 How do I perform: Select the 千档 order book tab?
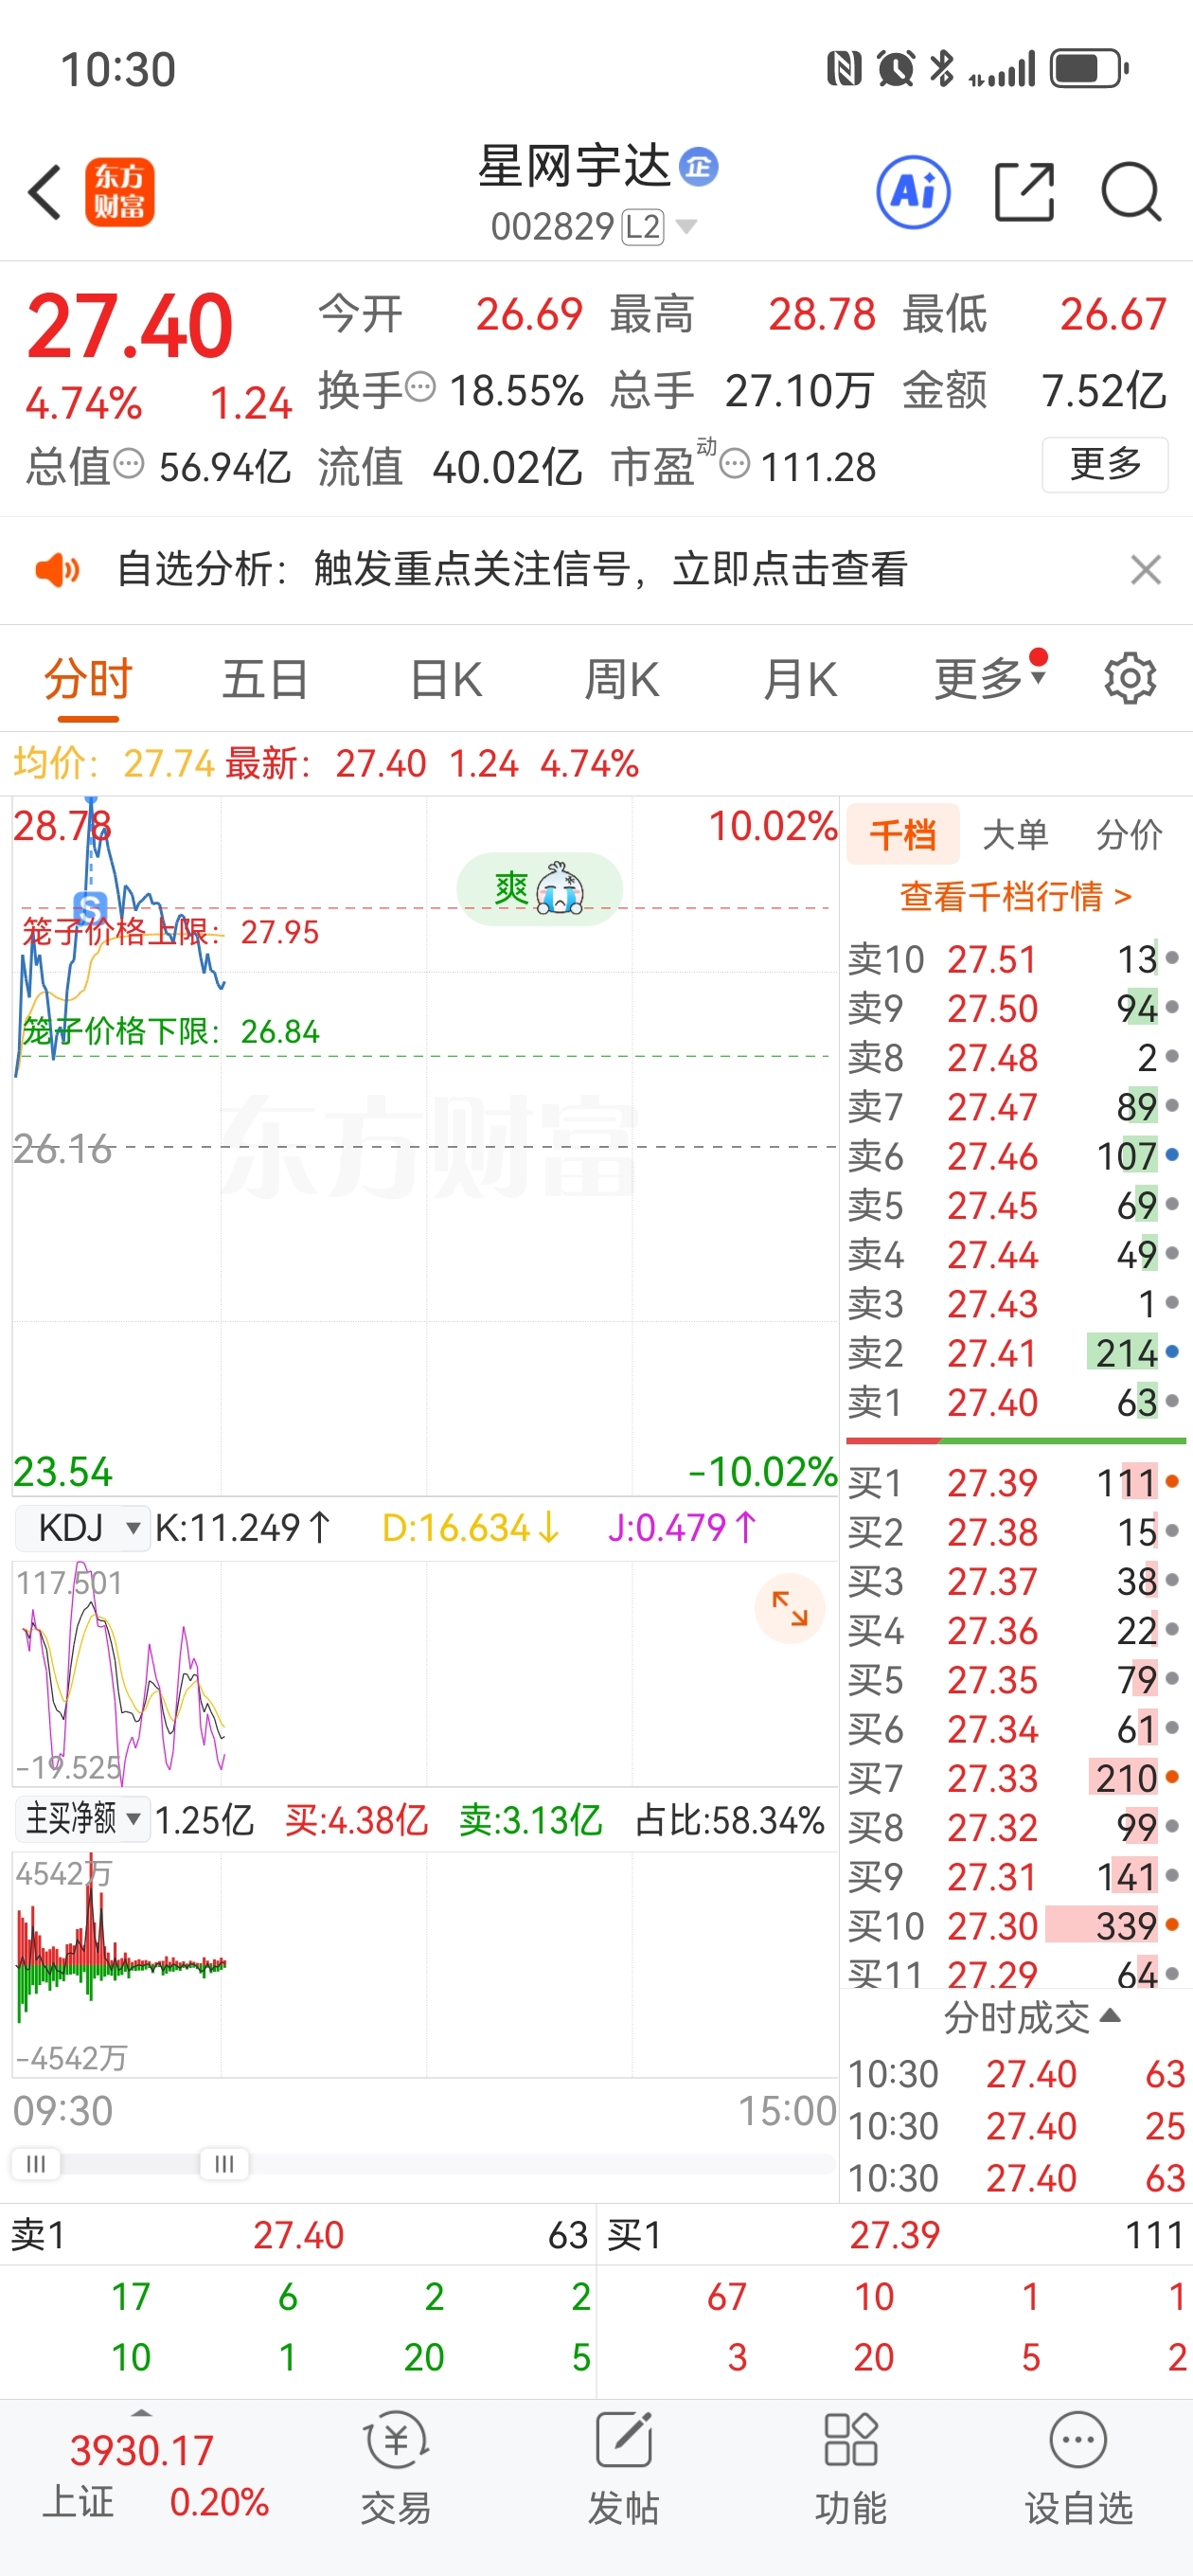pos(903,834)
